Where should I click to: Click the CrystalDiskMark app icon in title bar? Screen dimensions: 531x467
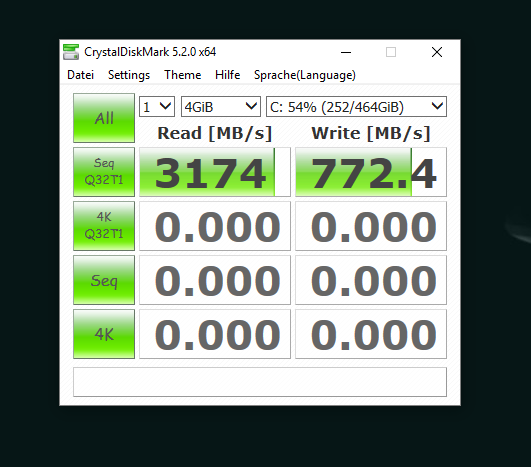71,52
